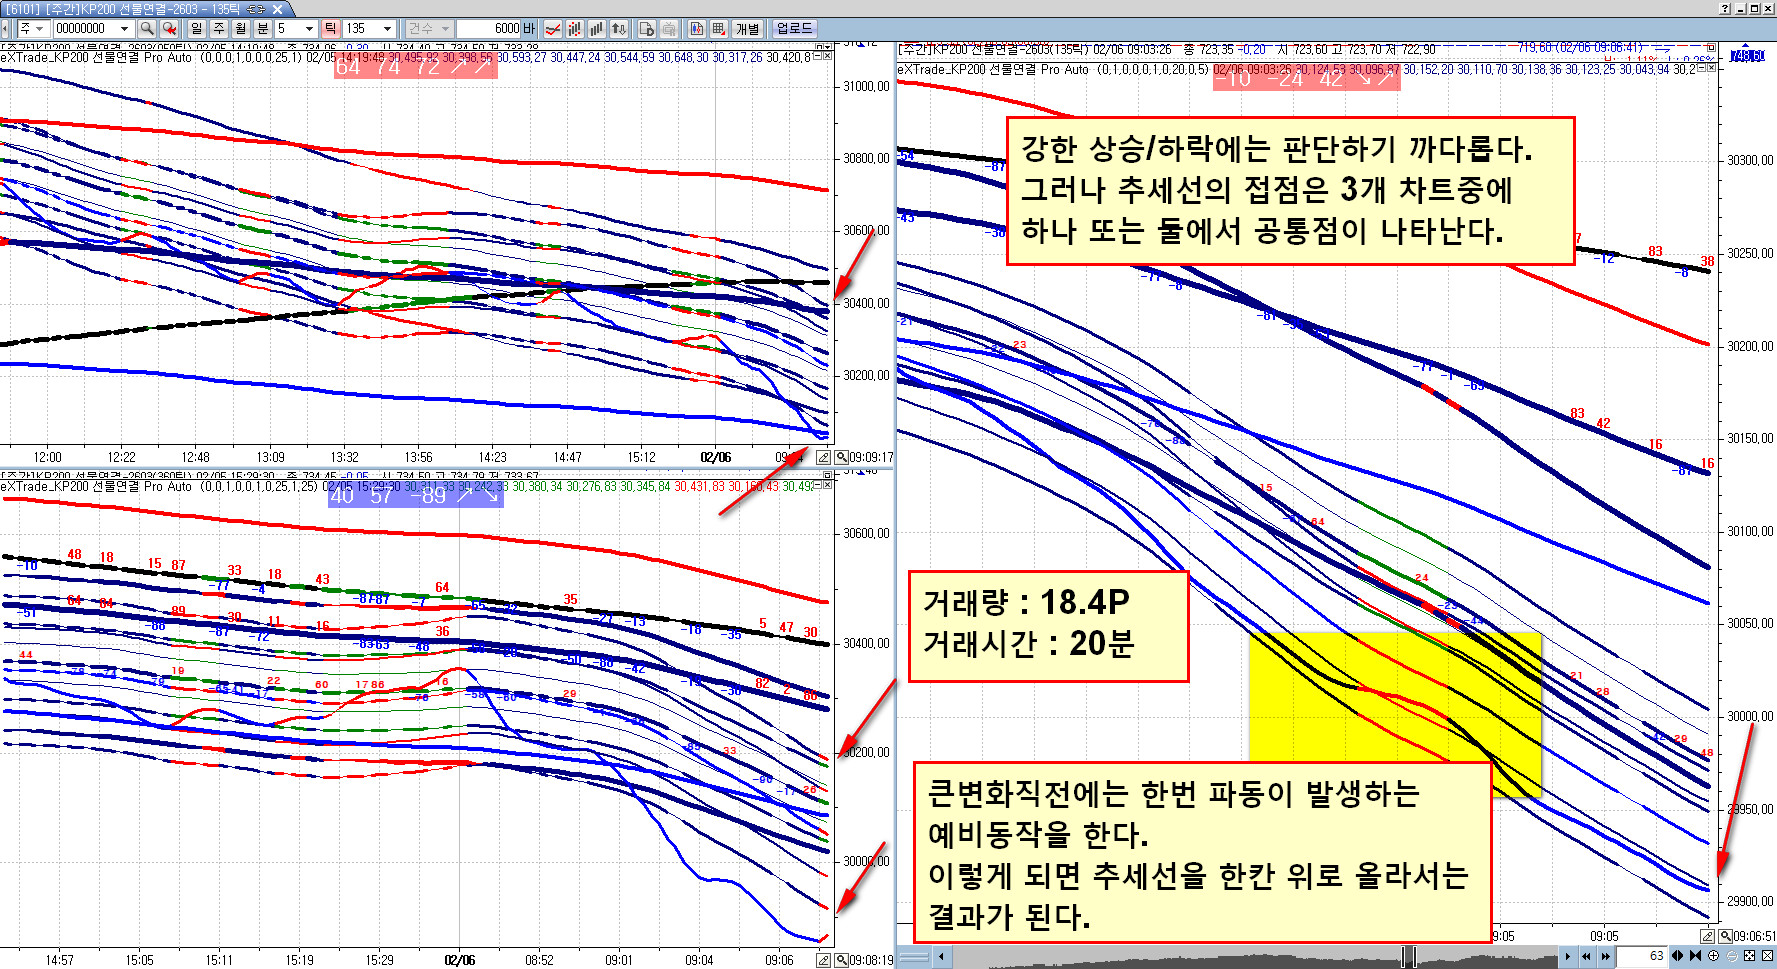Click the split chart layout icon
This screenshot has width=1777, height=969.
[696, 29]
